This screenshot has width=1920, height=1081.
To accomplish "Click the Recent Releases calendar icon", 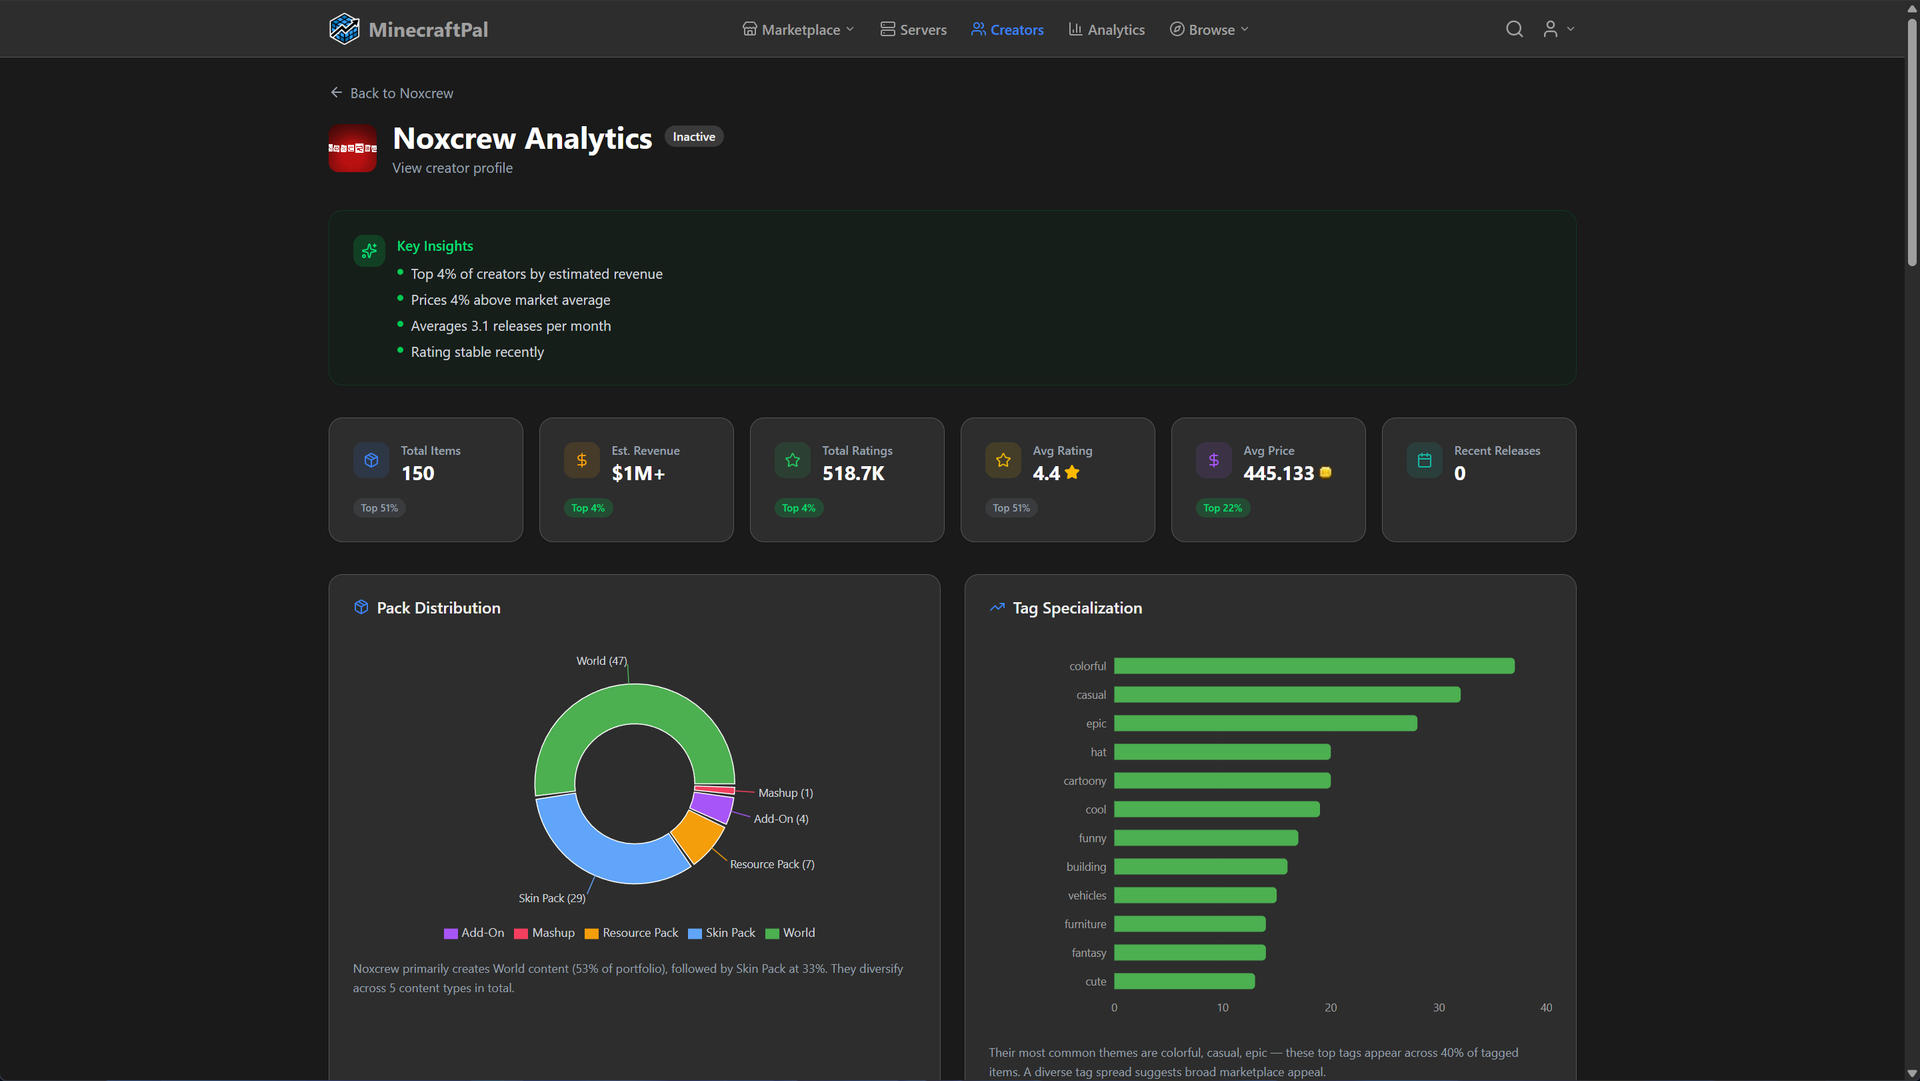I will tap(1423, 460).
